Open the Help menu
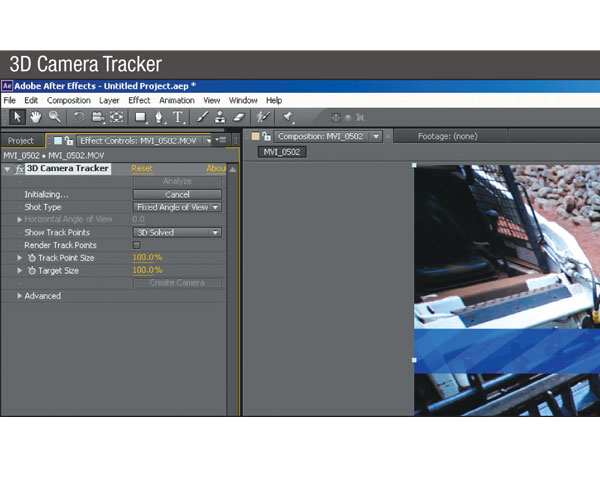 pos(274,100)
